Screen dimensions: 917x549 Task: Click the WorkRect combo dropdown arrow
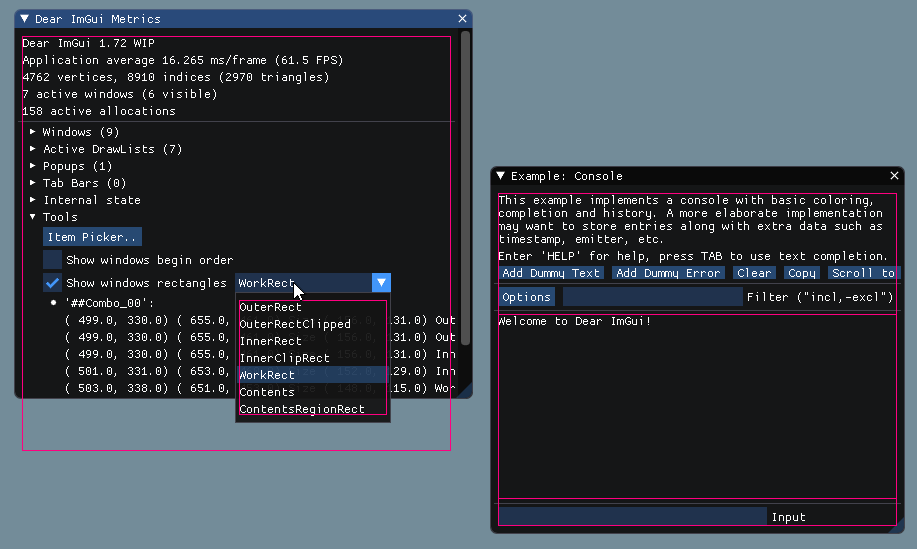click(x=381, y=283)
